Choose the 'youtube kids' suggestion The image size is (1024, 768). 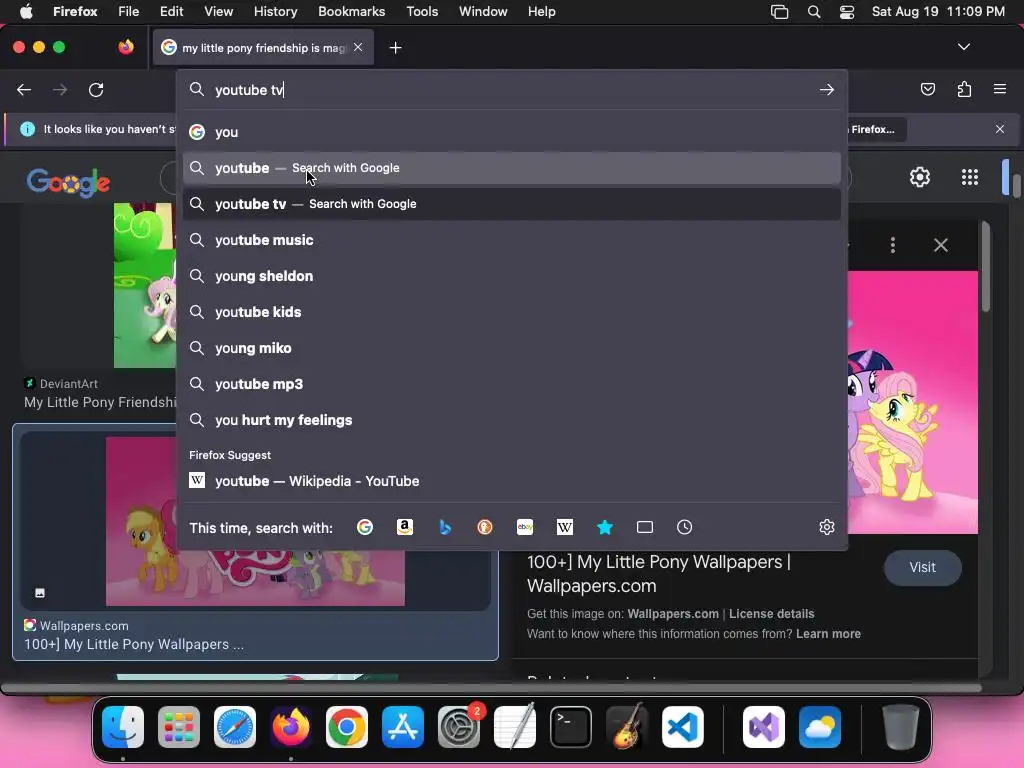click(x=512, y=312)
